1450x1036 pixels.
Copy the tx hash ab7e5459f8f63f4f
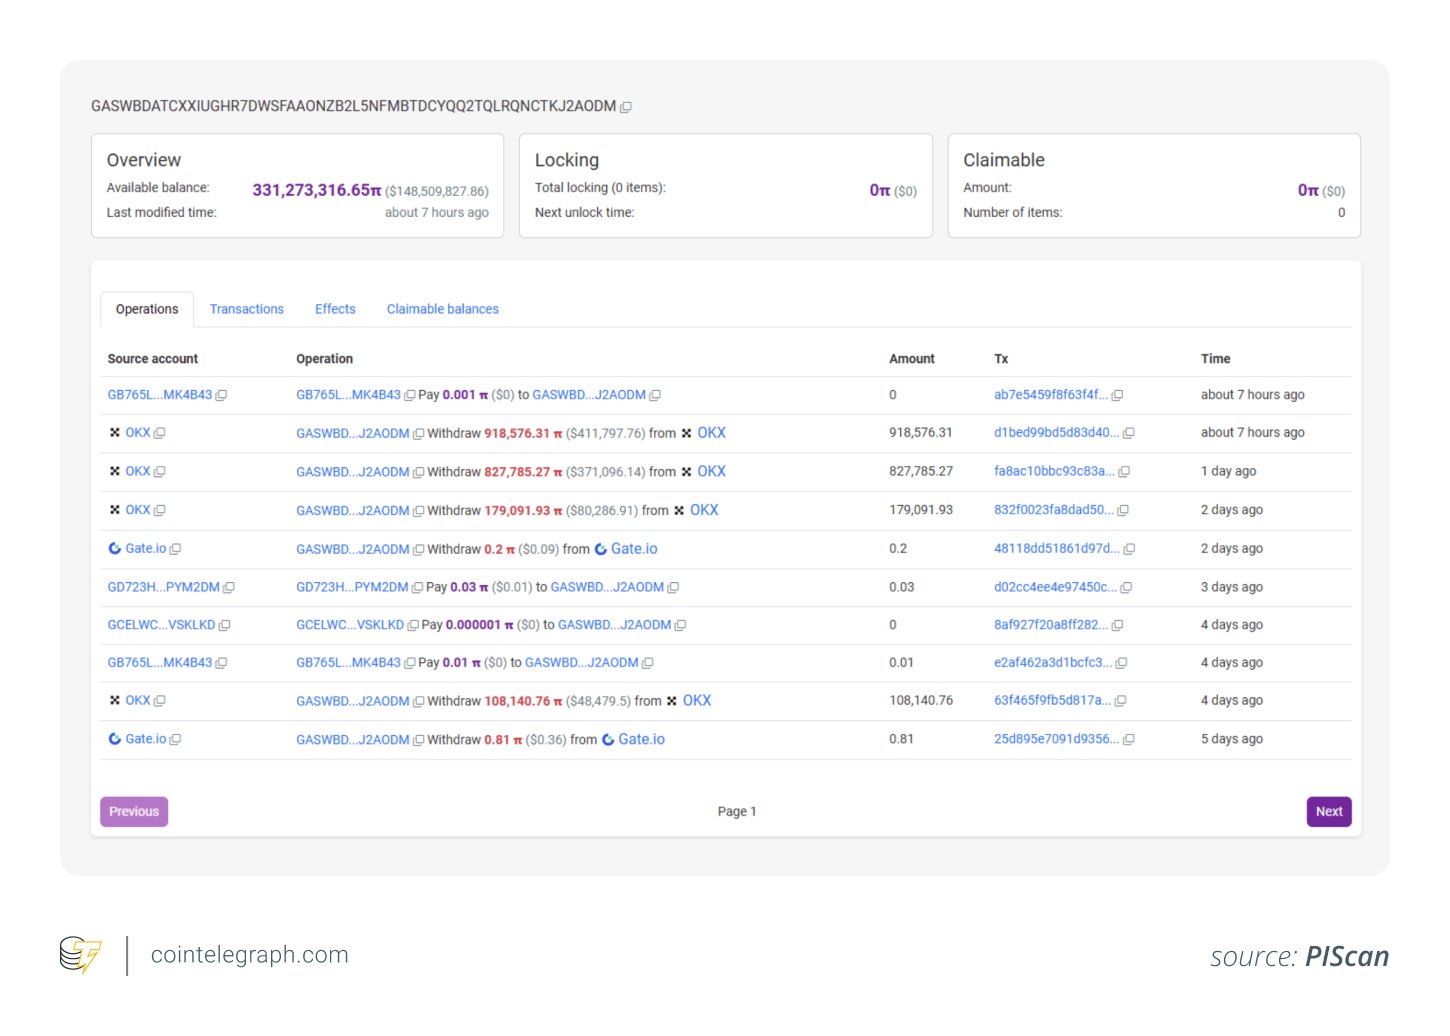pos(1117,394)
